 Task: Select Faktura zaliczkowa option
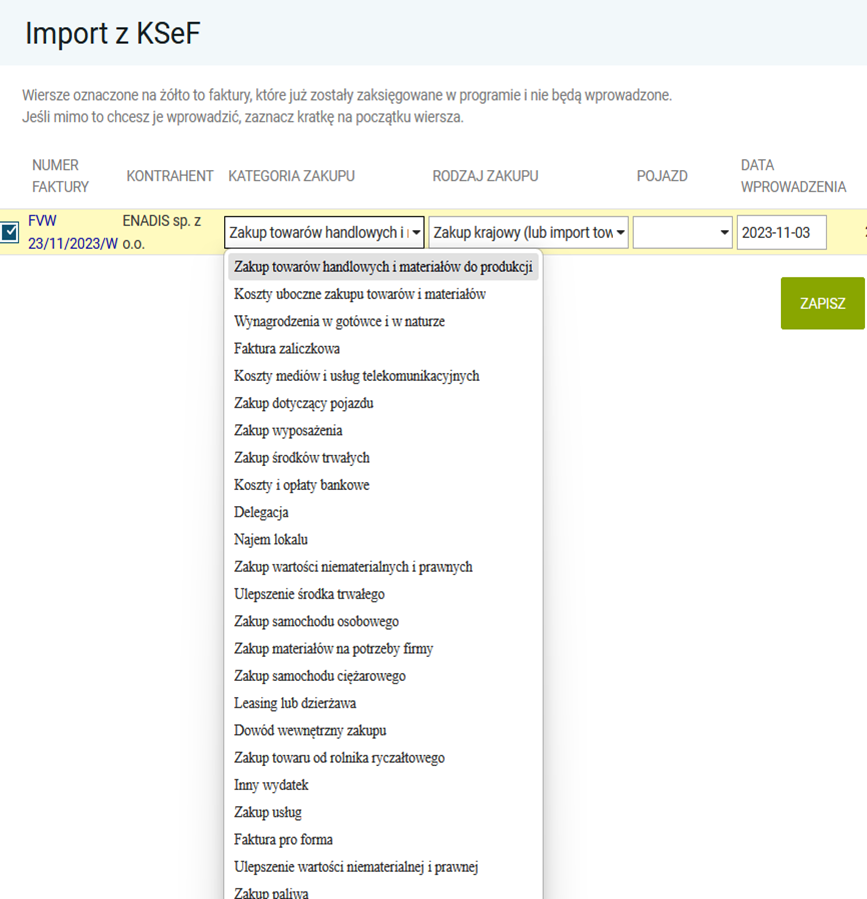(x=287, y=349)
